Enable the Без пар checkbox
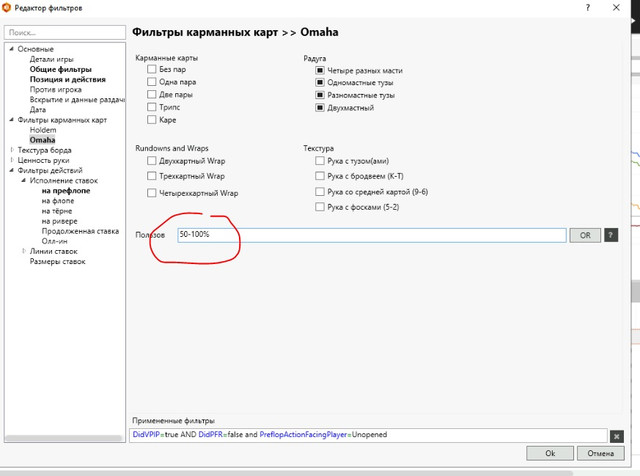640x476 pixels. pos(151,69)
